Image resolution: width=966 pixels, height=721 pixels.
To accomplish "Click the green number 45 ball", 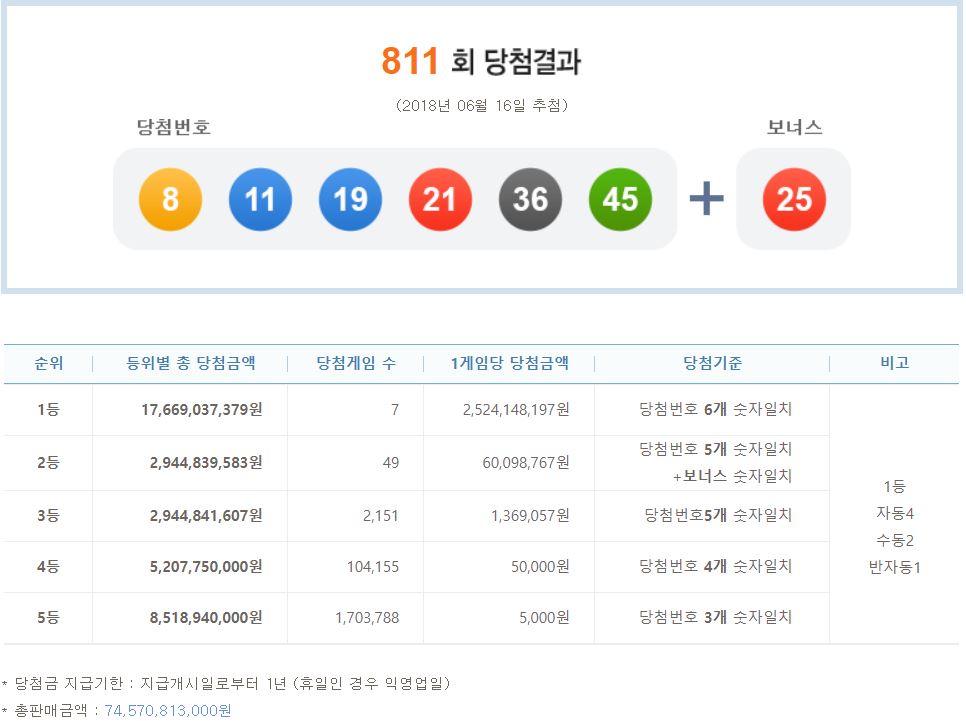I will pos(620,199).
